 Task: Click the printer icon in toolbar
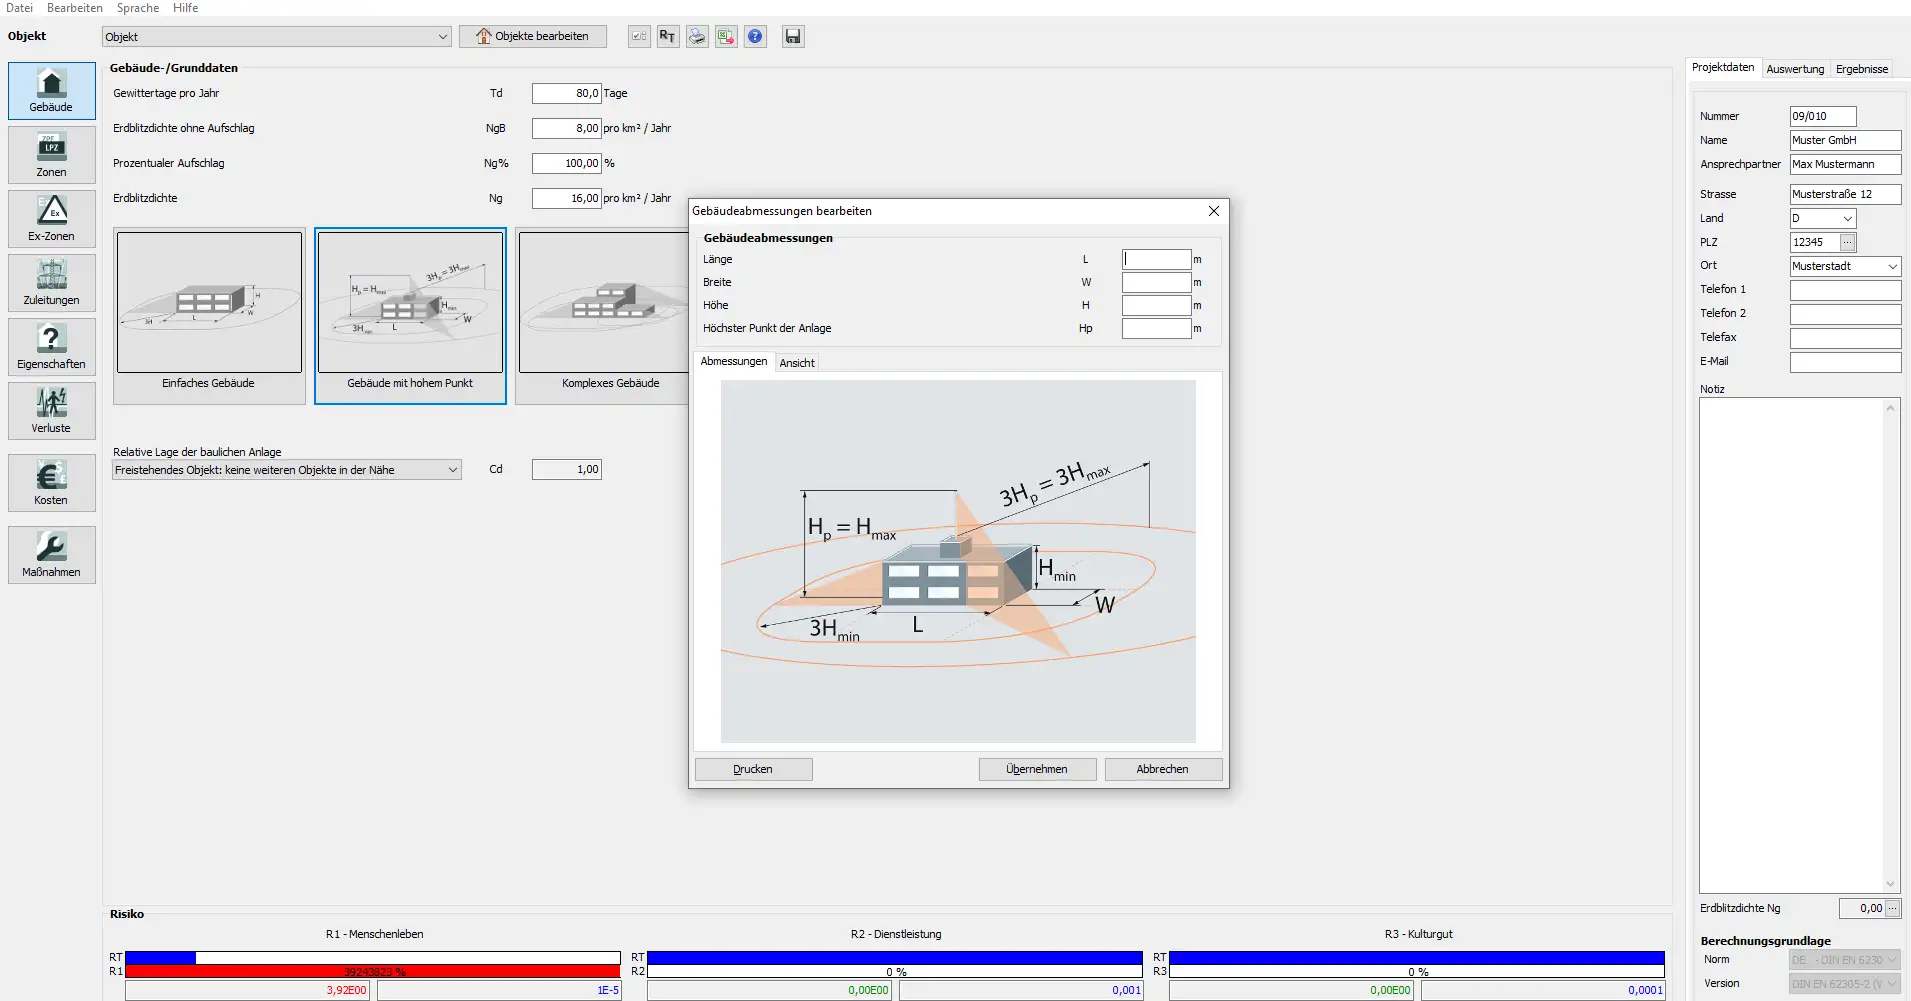click(697, 37)
